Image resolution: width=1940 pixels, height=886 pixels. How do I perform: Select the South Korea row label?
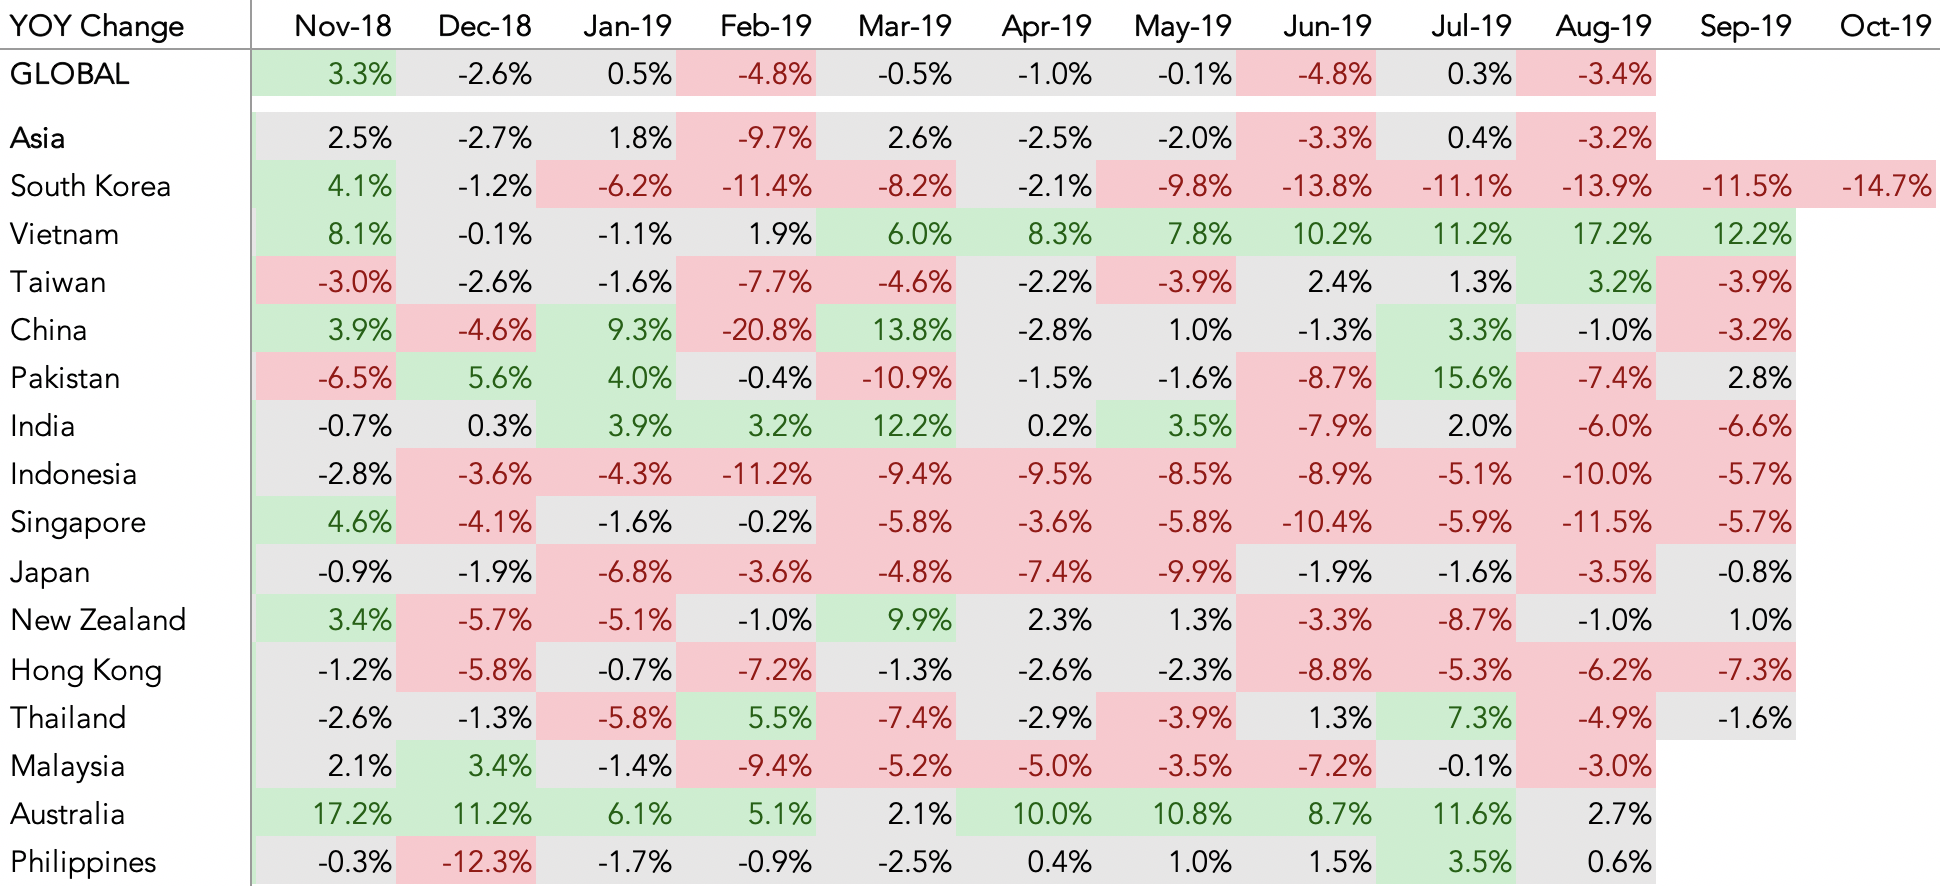tap(90, 186)
